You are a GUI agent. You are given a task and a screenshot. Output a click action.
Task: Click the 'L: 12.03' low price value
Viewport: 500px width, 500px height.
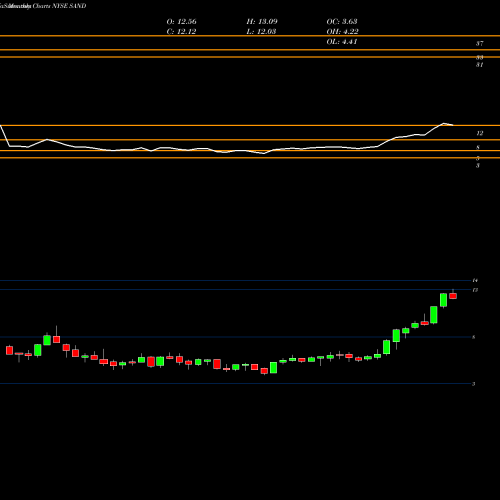261,32
